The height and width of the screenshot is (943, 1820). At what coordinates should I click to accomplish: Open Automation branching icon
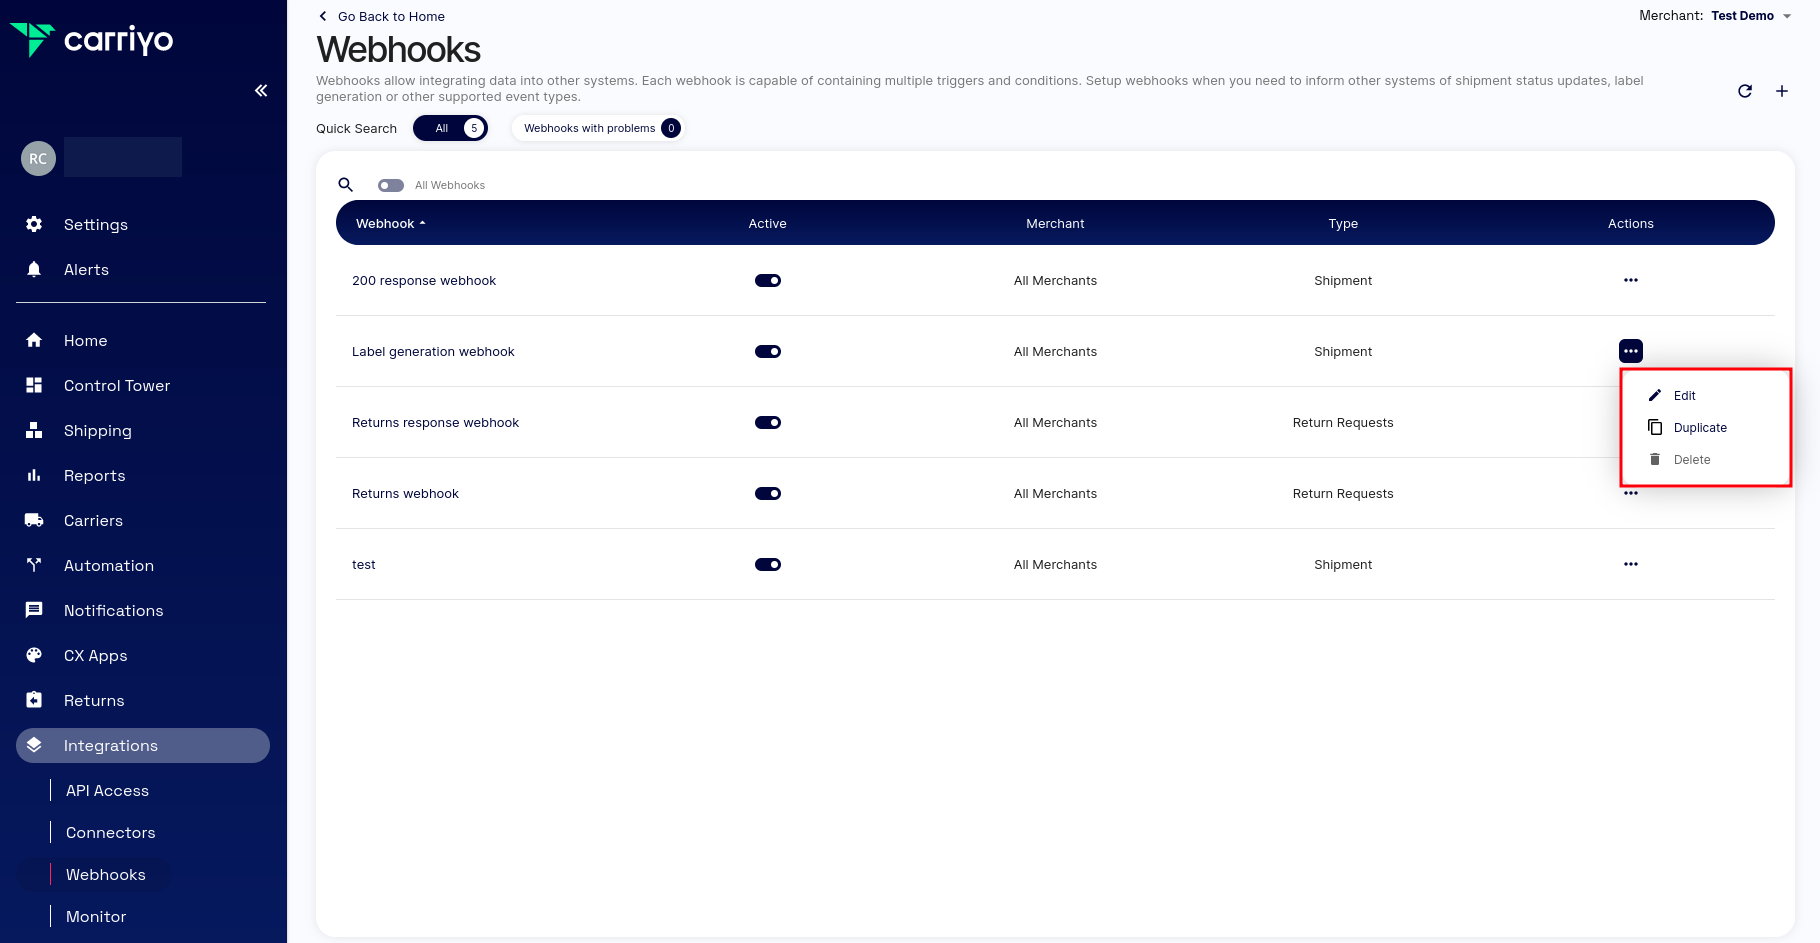pyautogui.click(x=34, y=565)
